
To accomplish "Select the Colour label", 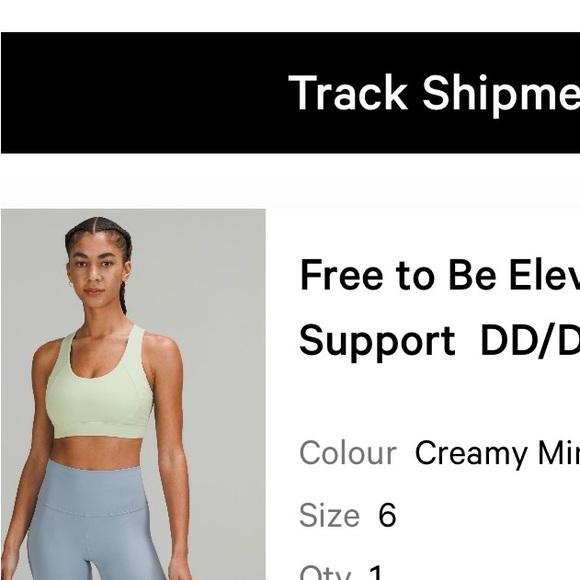I will pyautogui.click(x=348, y=453).
